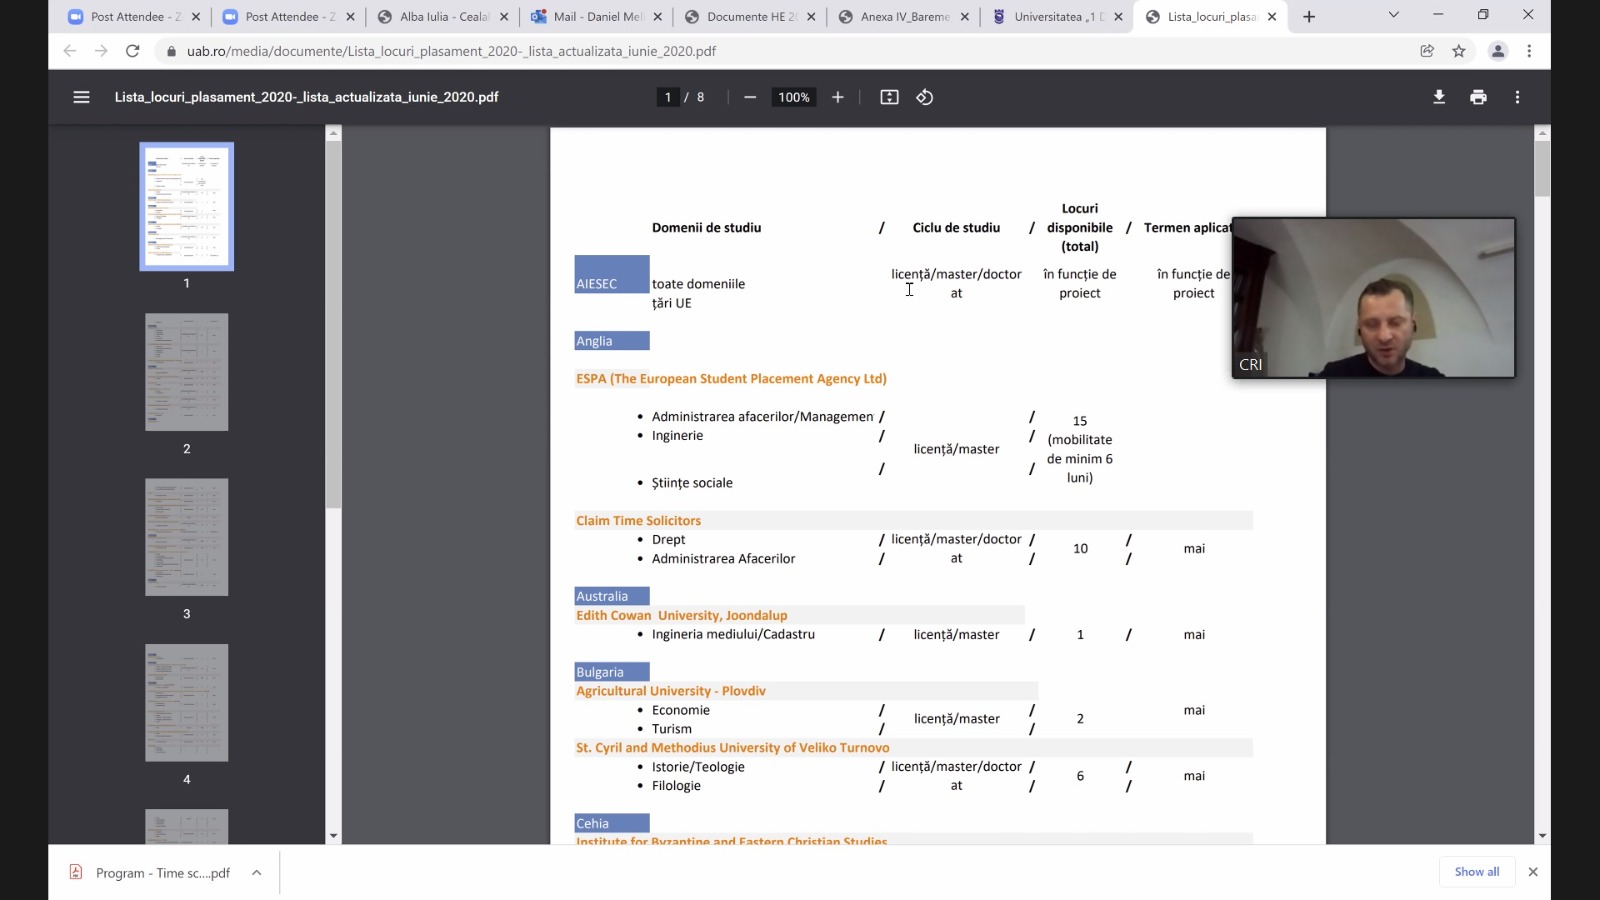Open options chevron for downloaded Program PDF
This screenshot has height=900, width=1600.
point(257,873)
